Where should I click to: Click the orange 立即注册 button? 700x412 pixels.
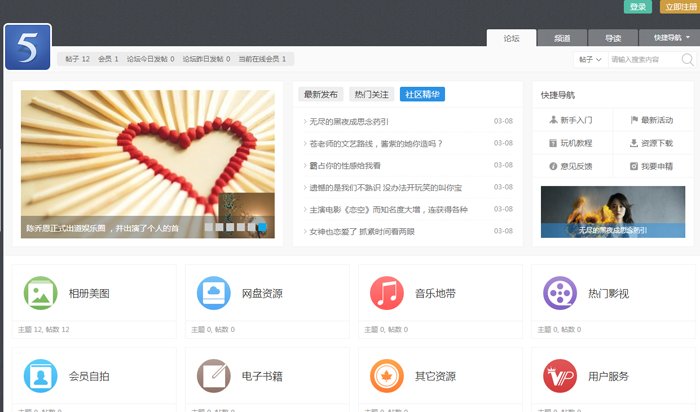[x=680, y=7]
